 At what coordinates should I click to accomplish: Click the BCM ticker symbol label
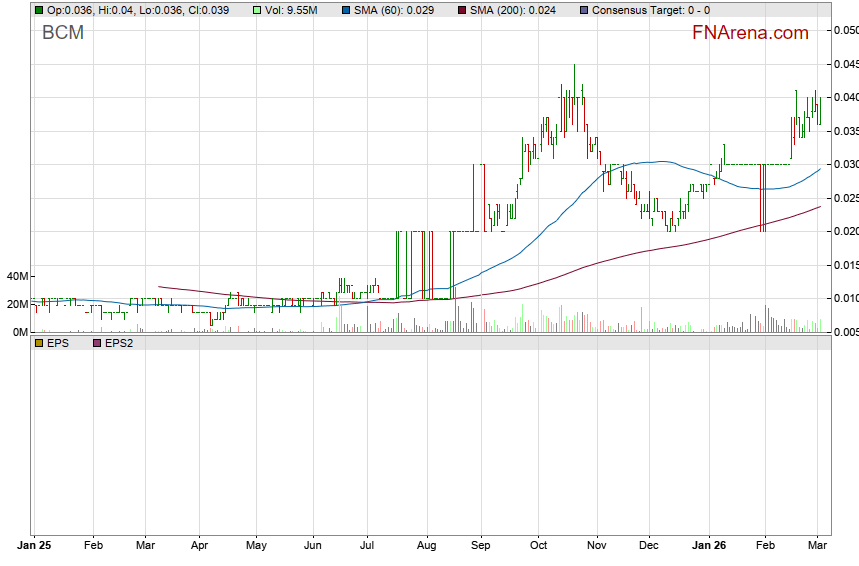[63, 33]
